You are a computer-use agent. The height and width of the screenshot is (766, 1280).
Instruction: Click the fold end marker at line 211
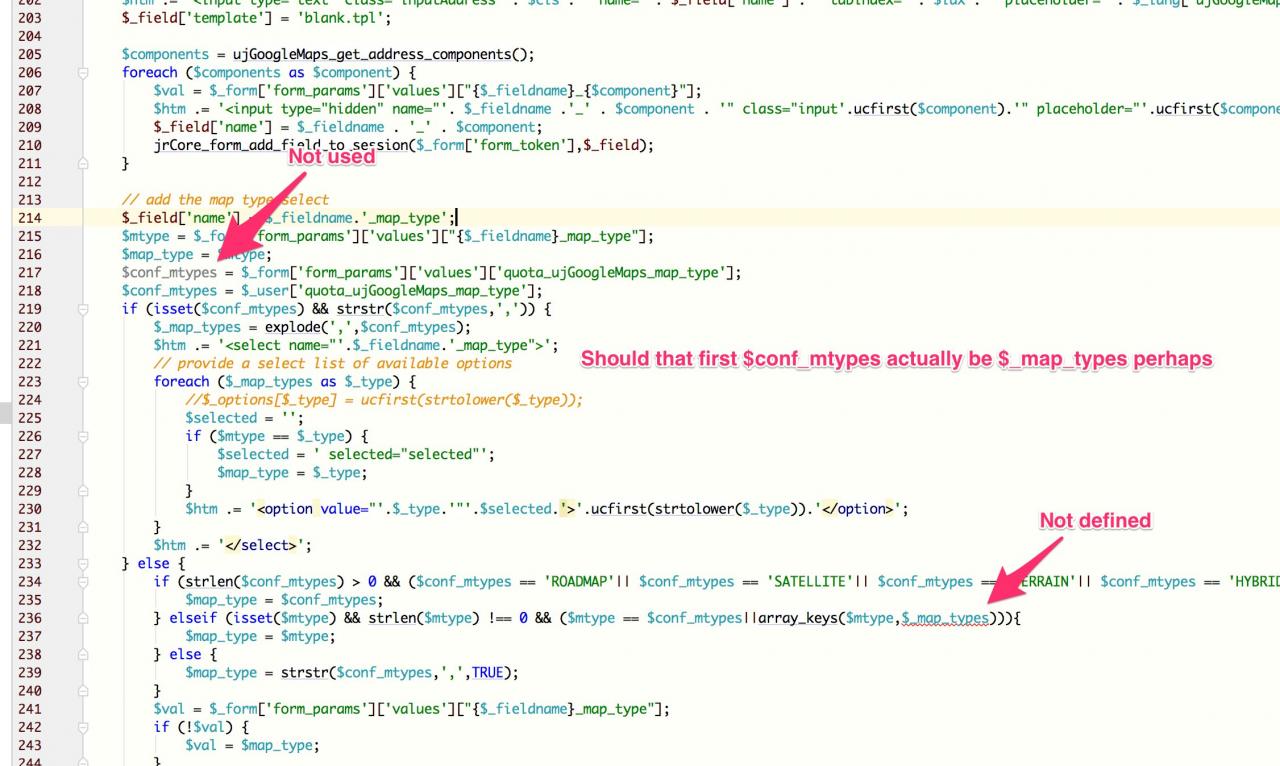coord(83,163)
